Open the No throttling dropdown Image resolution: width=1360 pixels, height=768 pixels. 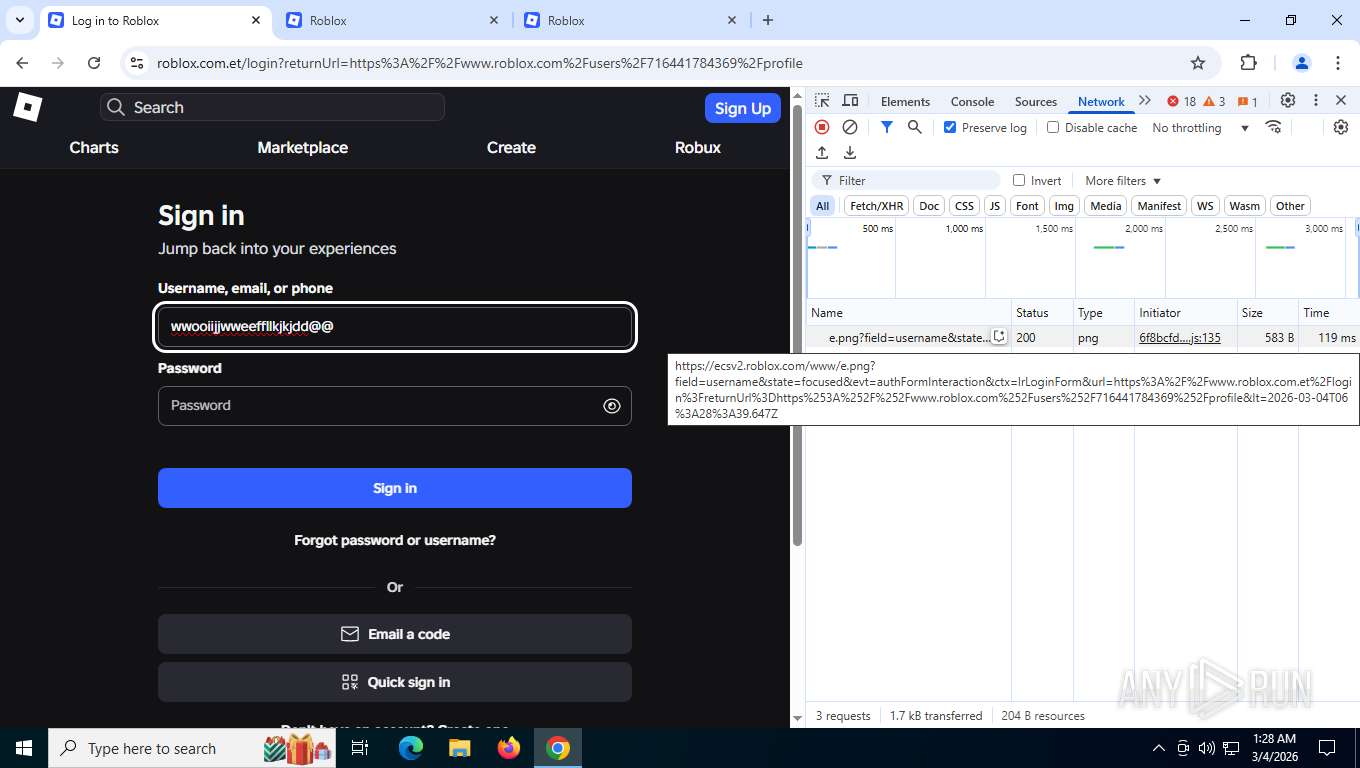tap(1200, 128)
